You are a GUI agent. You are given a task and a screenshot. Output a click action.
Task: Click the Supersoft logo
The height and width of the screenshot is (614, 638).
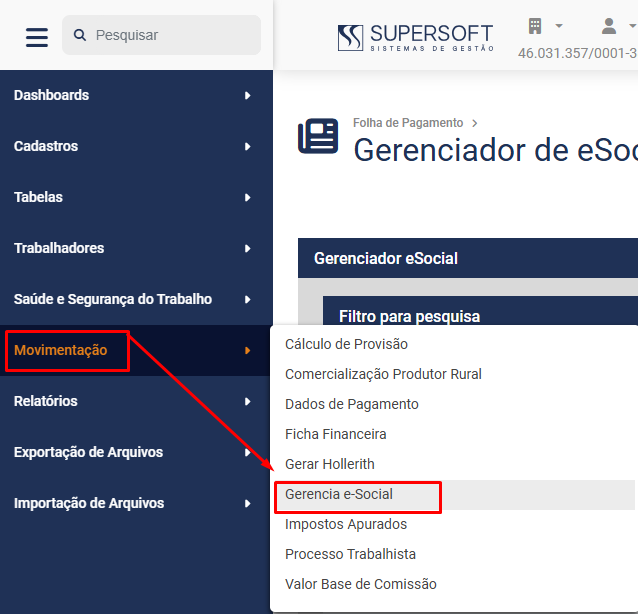pos(415,37)
